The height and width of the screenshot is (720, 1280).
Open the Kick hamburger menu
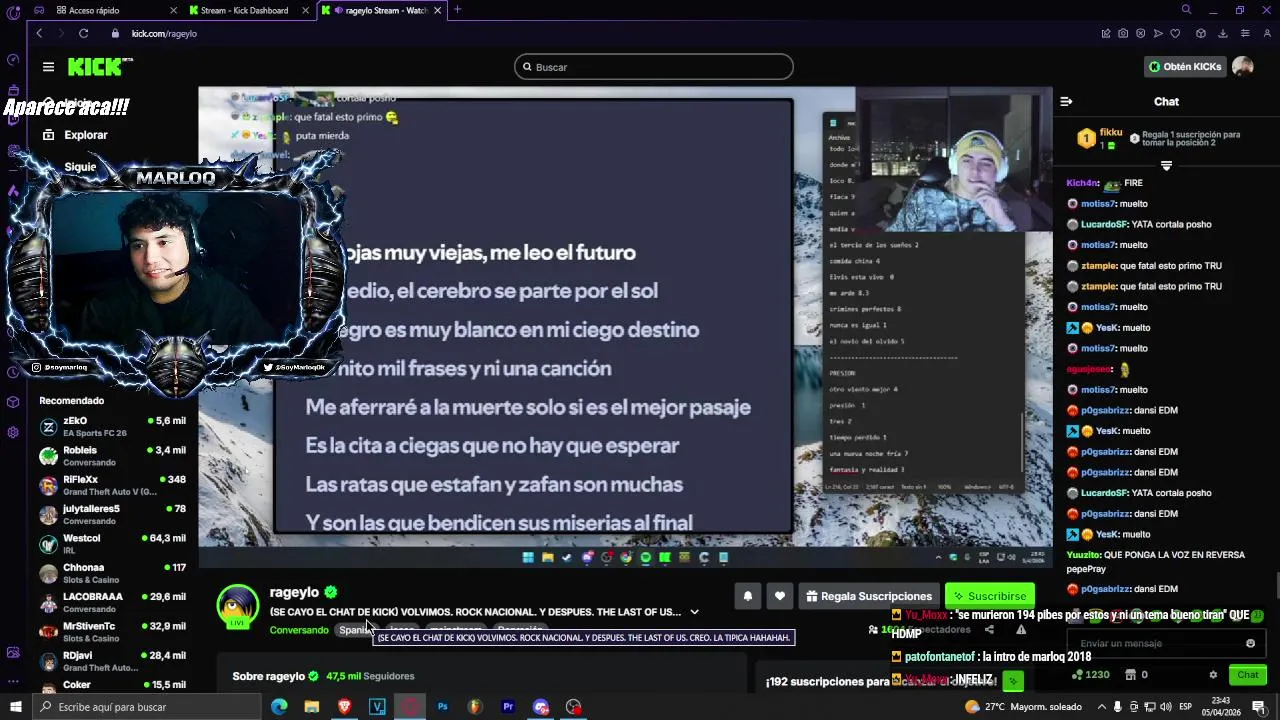[x=48, y=67]
